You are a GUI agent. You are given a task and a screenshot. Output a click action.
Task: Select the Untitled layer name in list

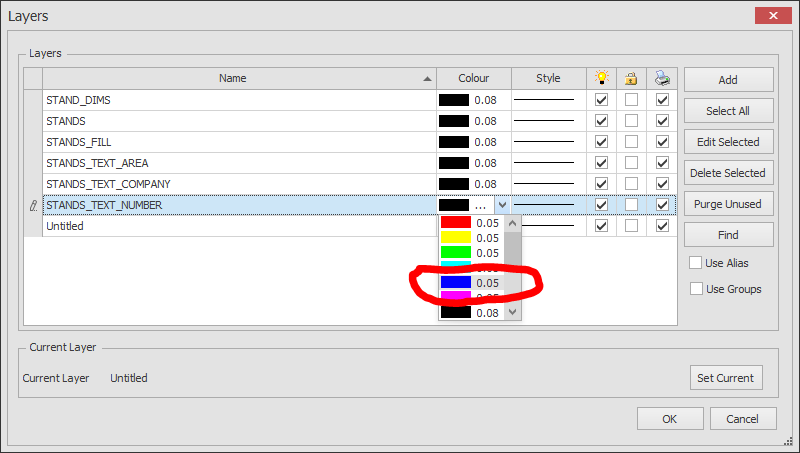coord(65,225)
